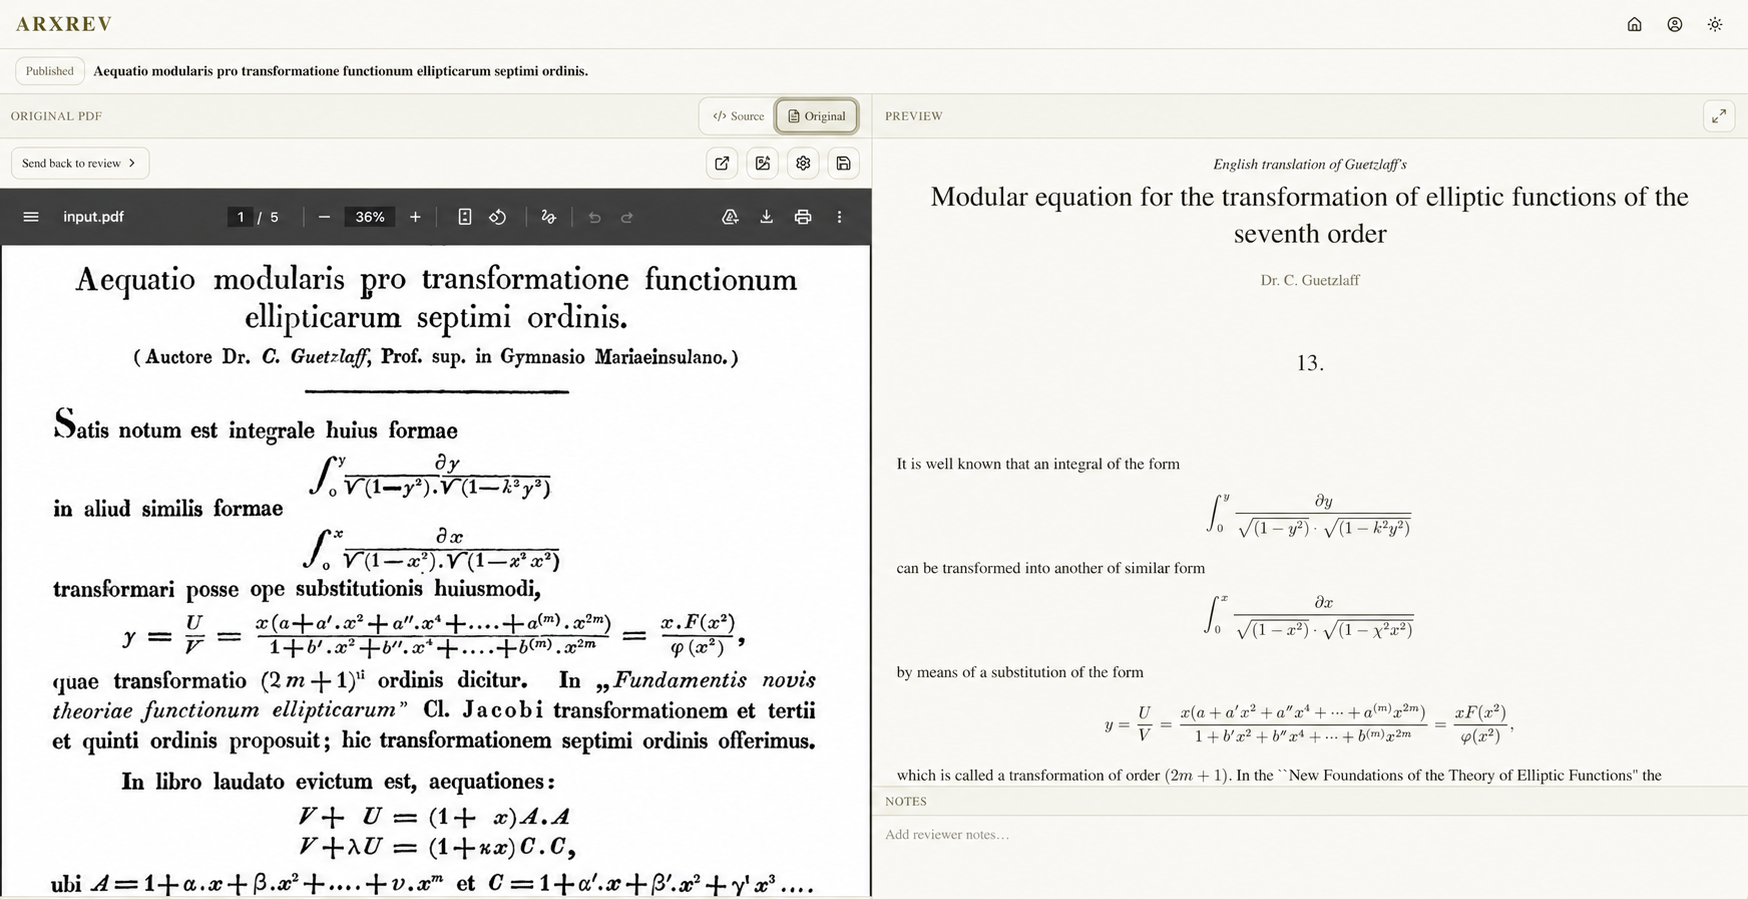
Task: Zoom out the PDF with minus
Action: 324,217
